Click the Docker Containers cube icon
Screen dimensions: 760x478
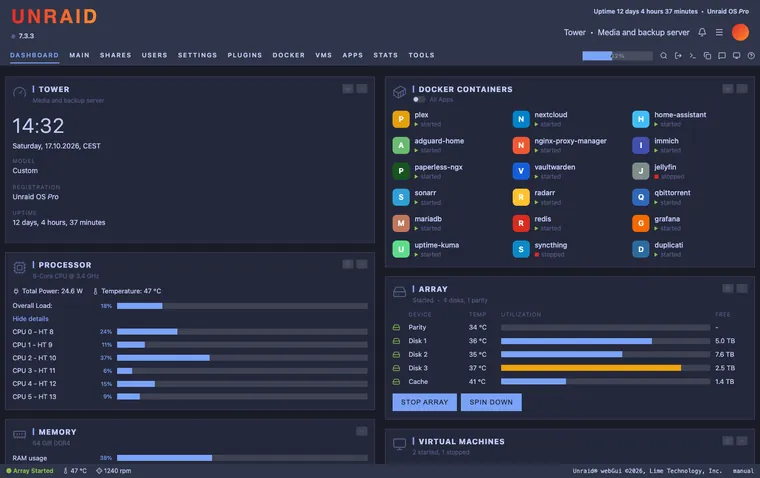[x=399, y=92]
